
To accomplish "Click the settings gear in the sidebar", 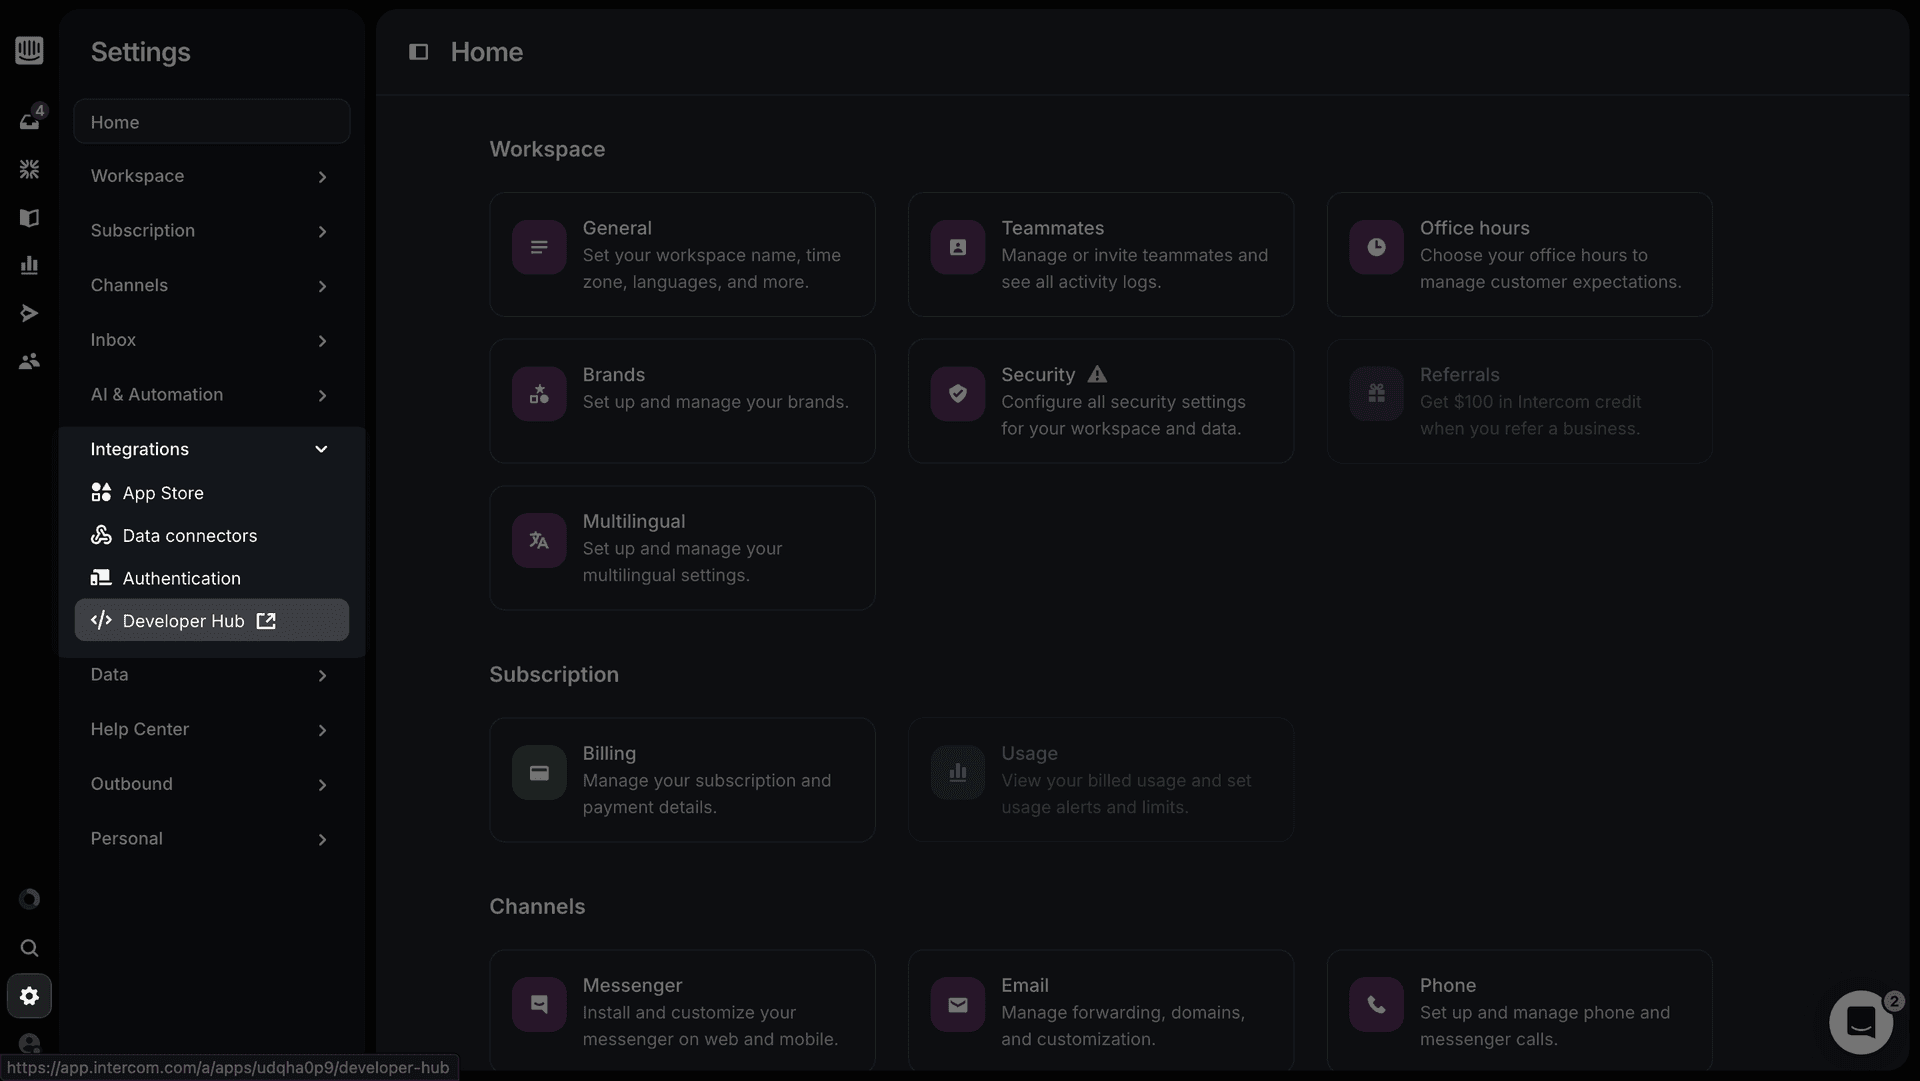I will (30, 996).
